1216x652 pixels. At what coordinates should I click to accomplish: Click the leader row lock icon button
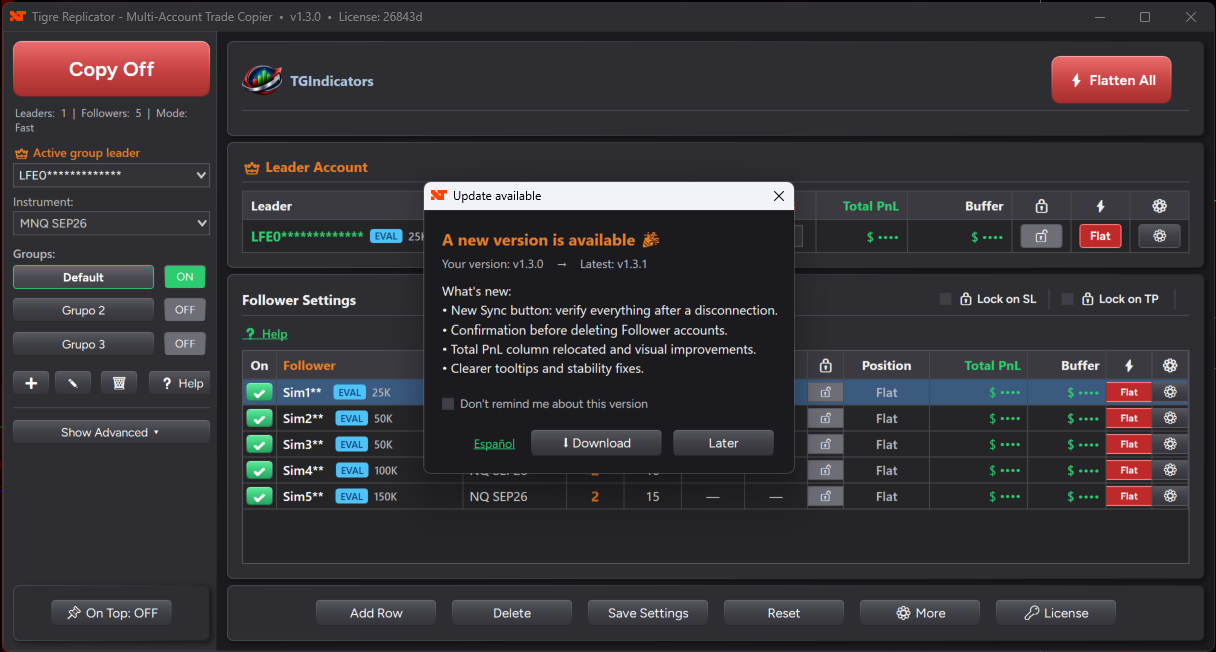(1041, 236)
